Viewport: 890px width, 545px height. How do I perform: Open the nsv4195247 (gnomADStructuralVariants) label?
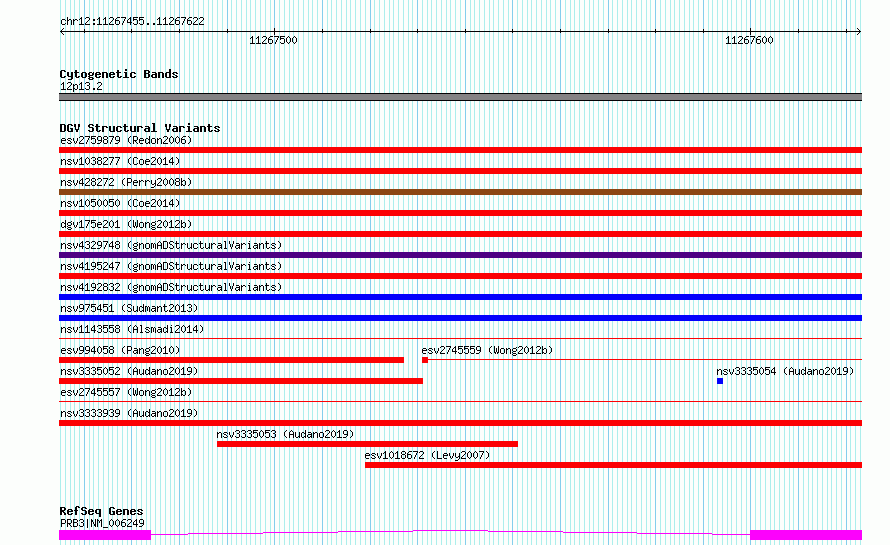click(171, 266)
